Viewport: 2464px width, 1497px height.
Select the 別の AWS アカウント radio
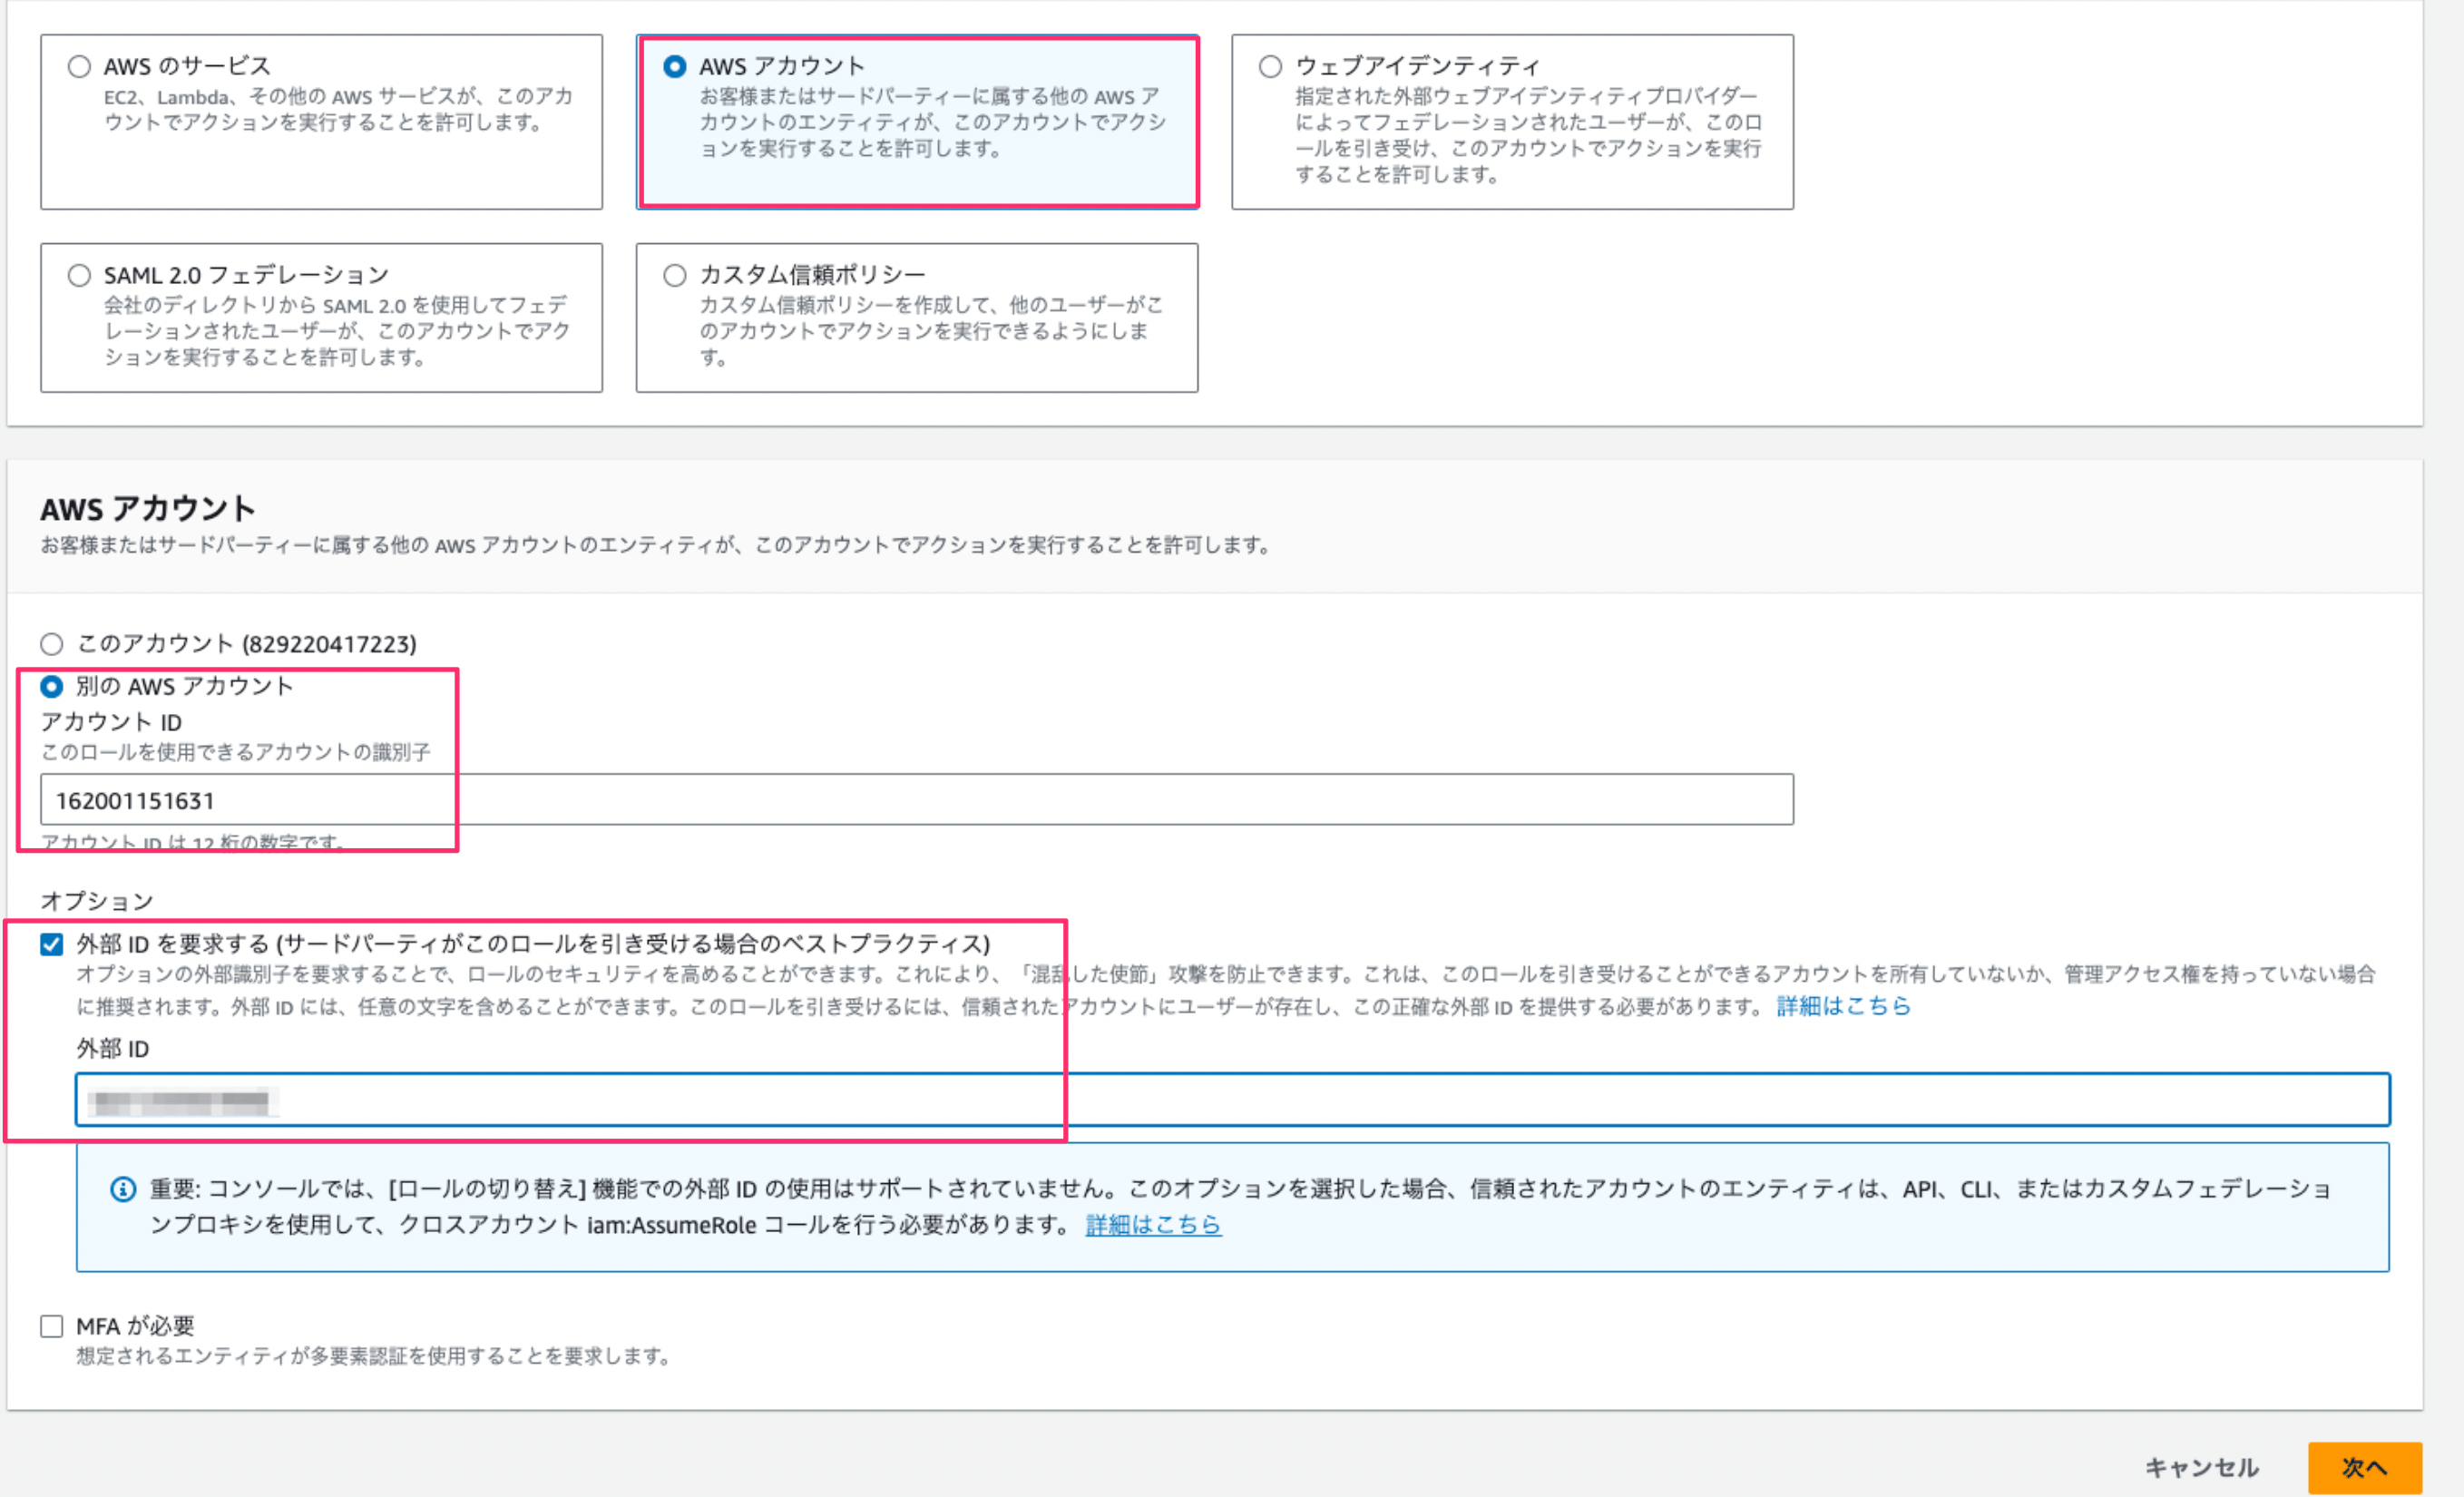pyautogui.click(x=52, y=687)
